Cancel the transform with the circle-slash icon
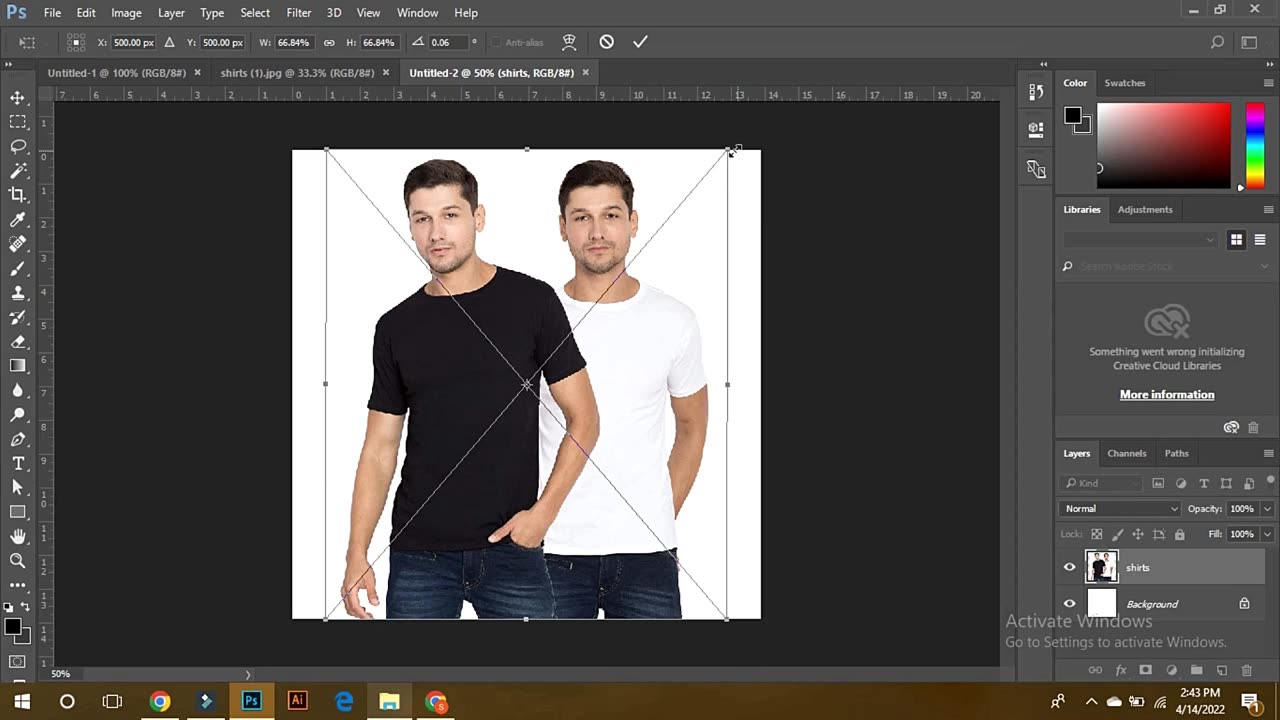Image resolution: width=1280 pixels, height=720 pixels. 606,42
